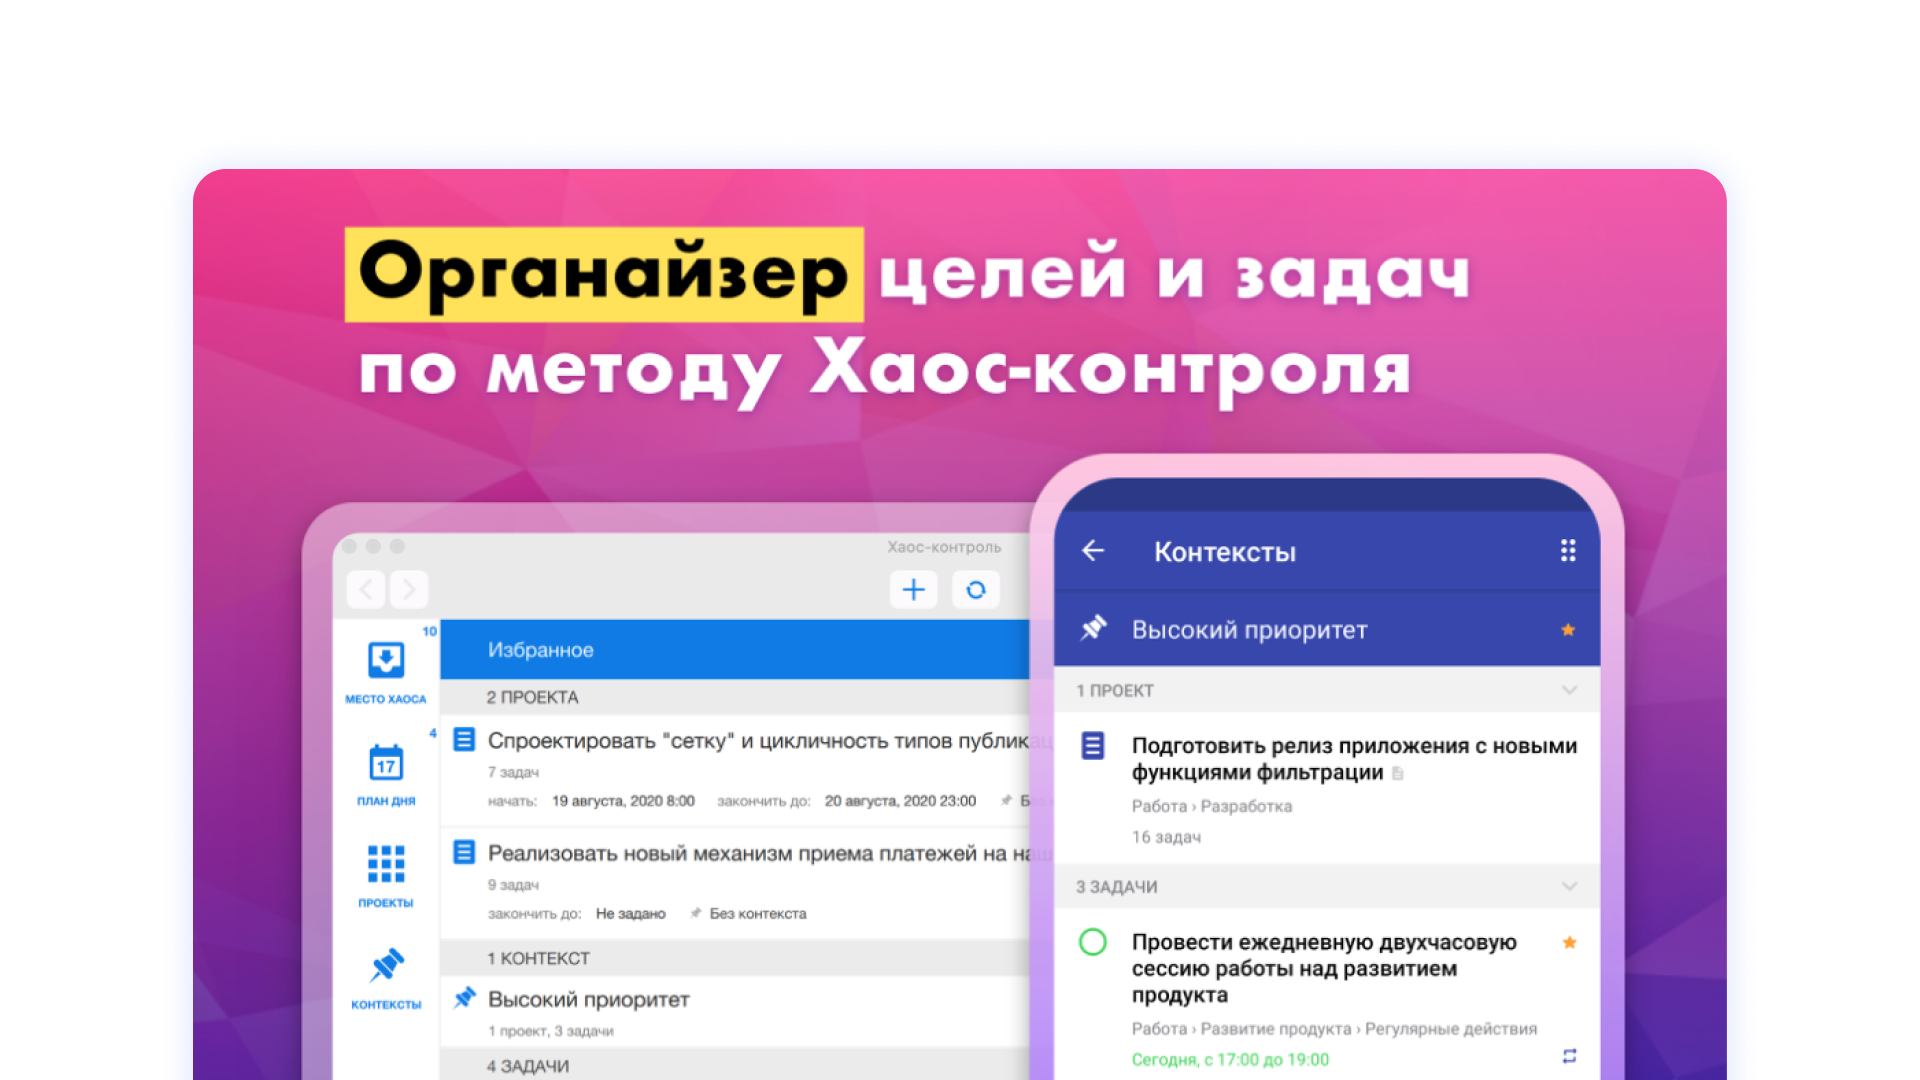Click the project icon of Подготовить релиз
Image resolution: width=1920 pixels, height=1080 pixels.
[x=1093, y=746]
